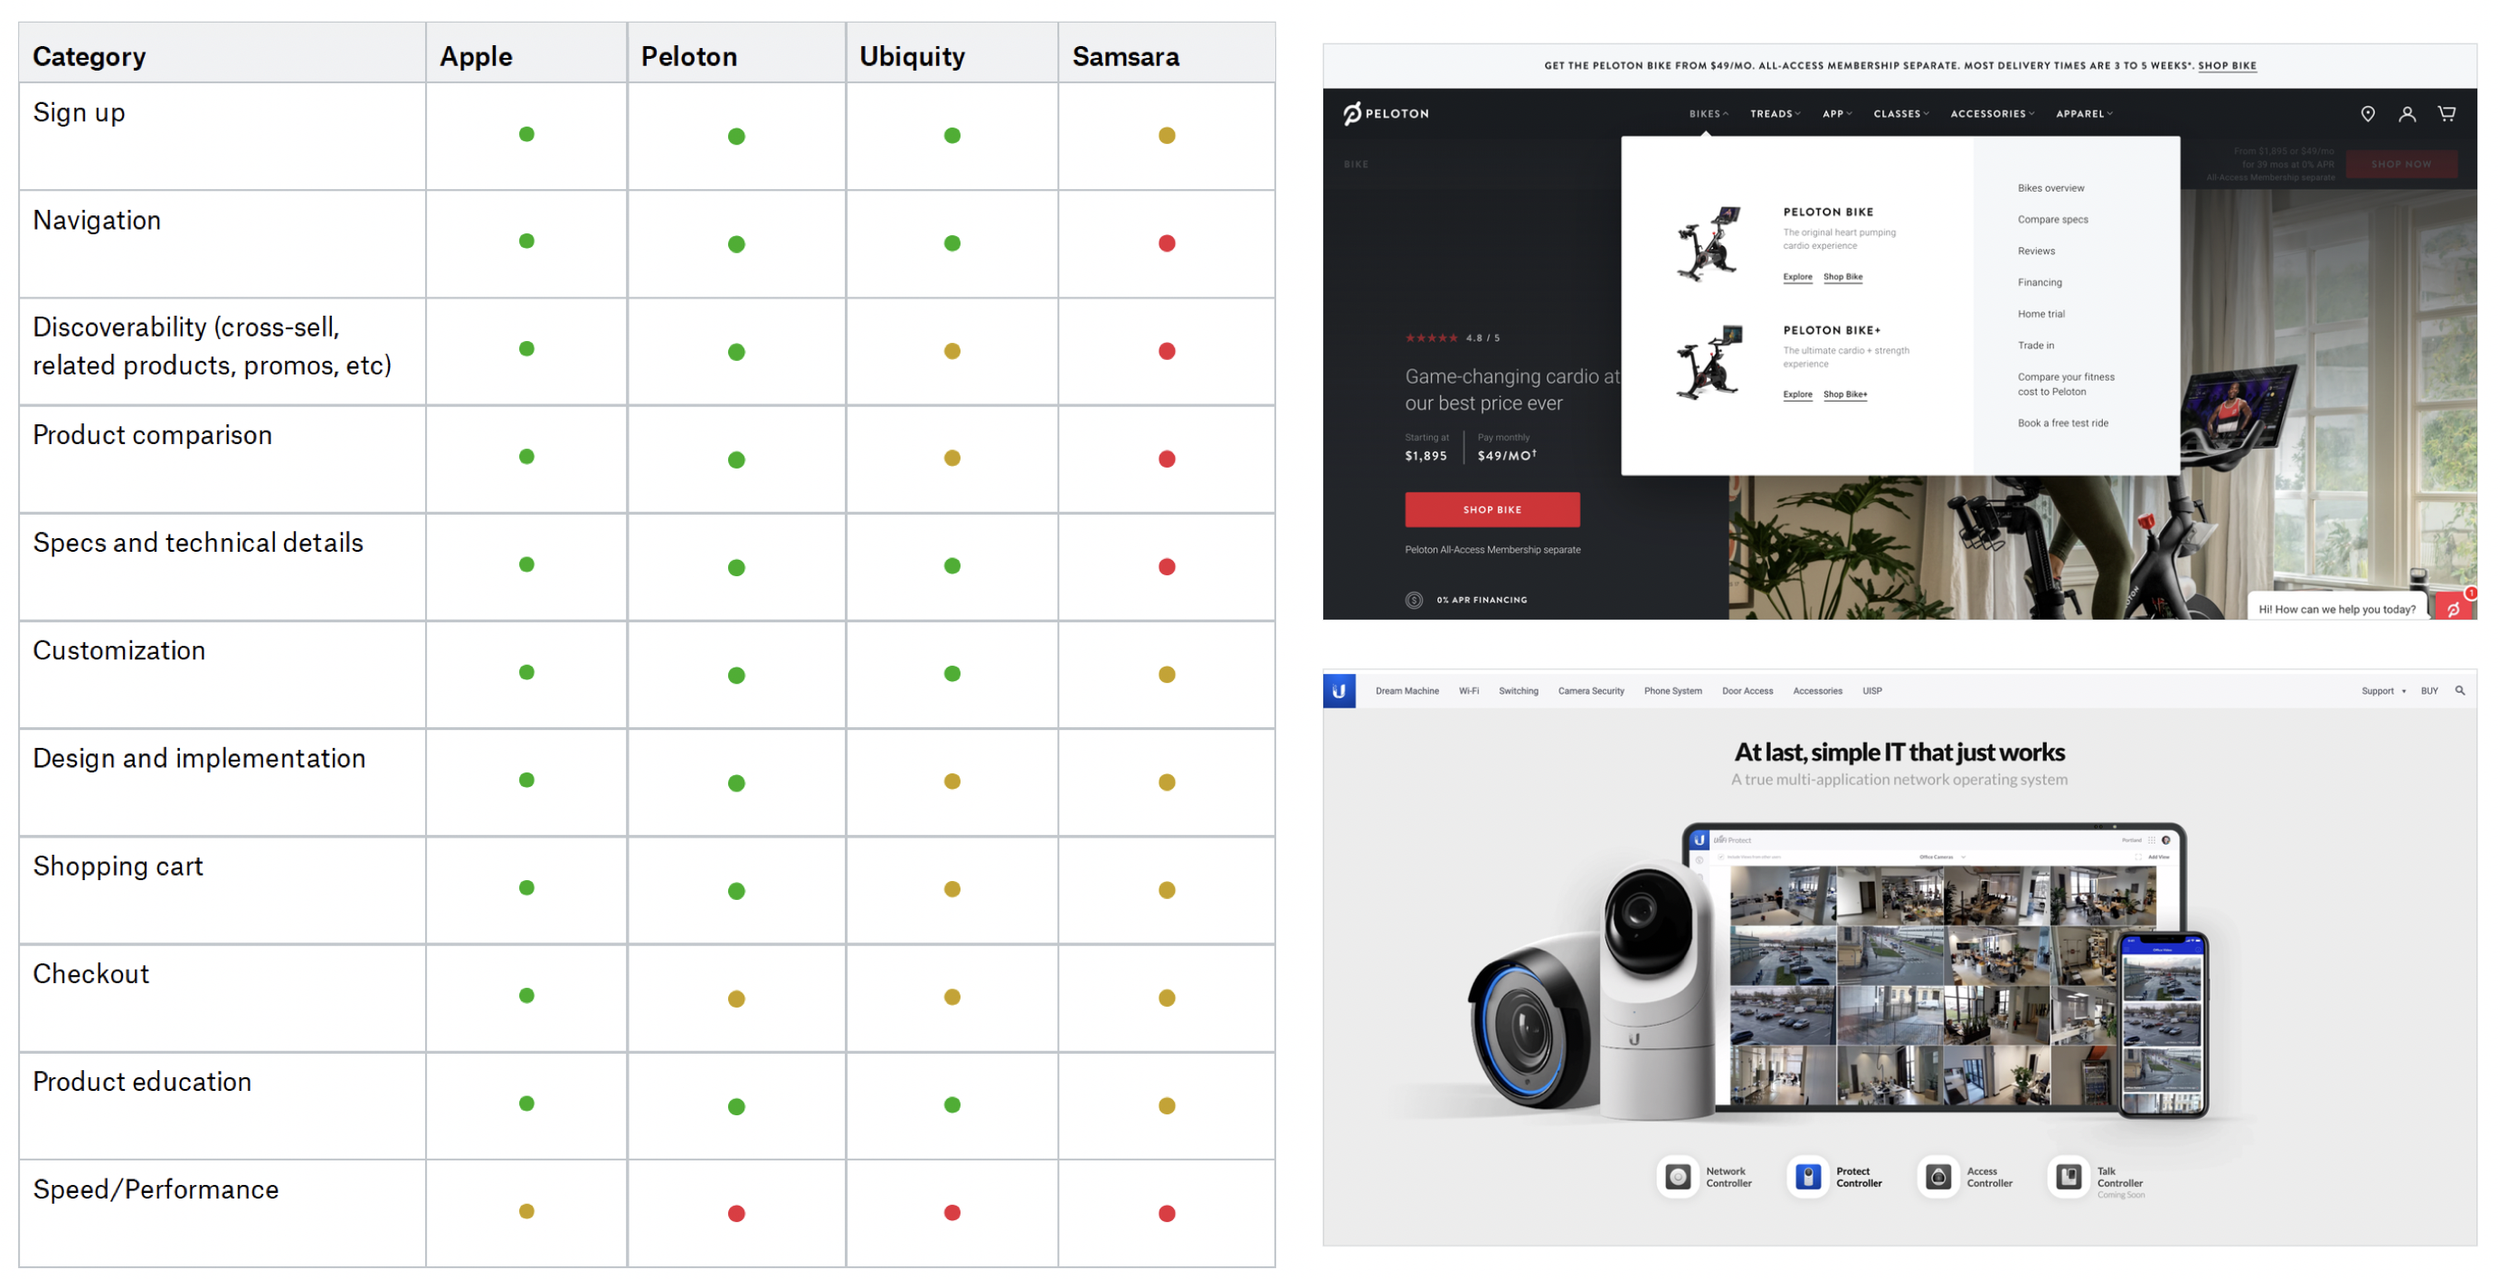Select the Network Controller icon

1678,1176
